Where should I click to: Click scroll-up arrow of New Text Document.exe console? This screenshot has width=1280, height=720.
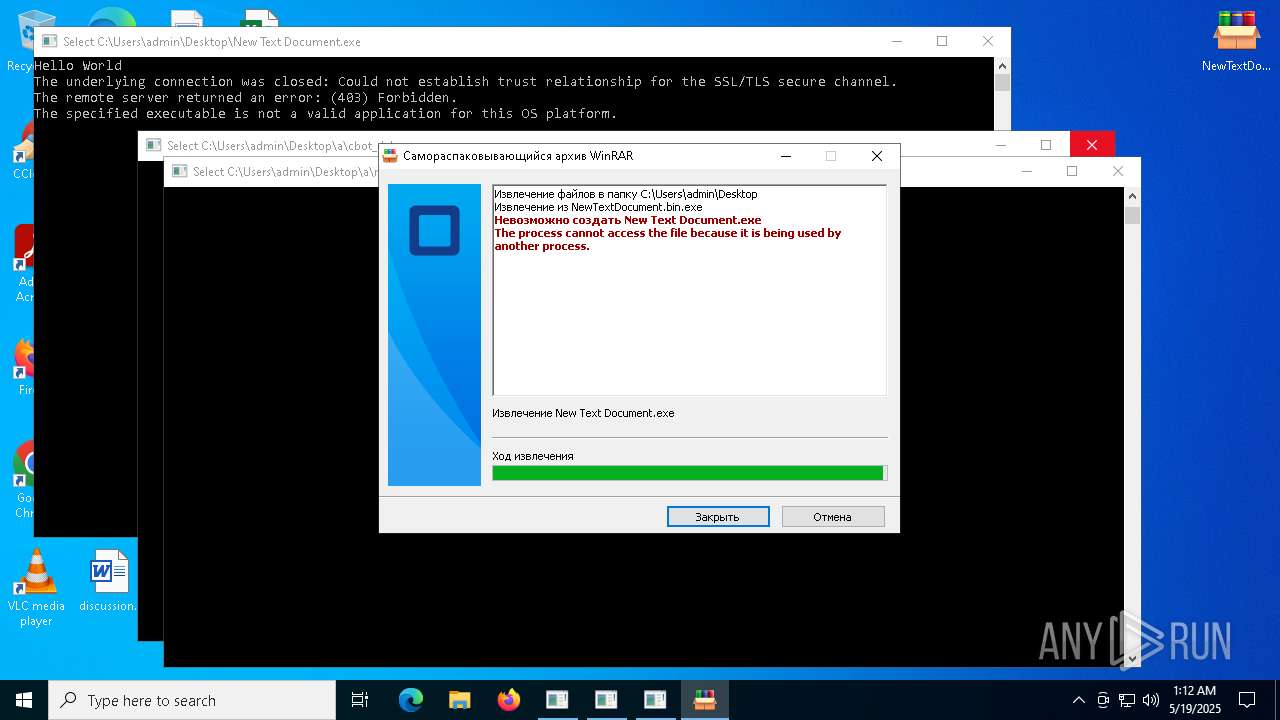click(x=1002, y=65)
